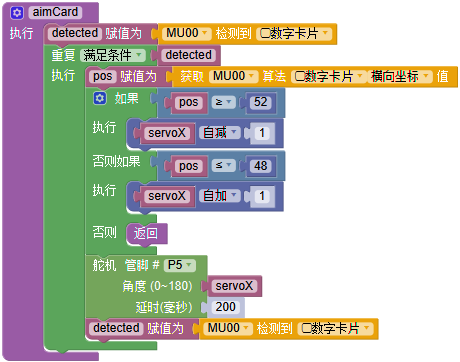Select the detected variable in the repeat condition
The image size is (460, 362).
tap(189, 55)
